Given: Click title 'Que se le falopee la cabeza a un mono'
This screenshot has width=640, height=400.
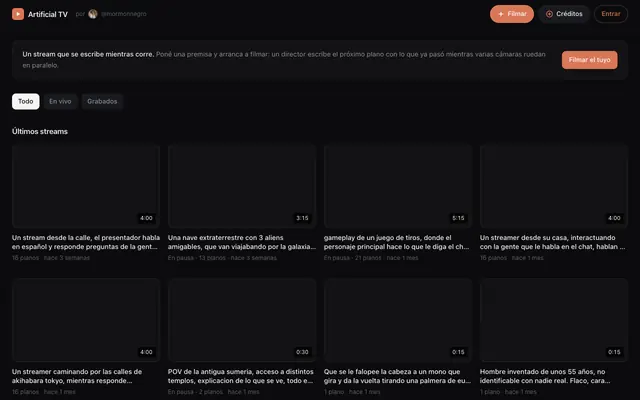Looking at the screenshot, I should click(x=398, y=376).
